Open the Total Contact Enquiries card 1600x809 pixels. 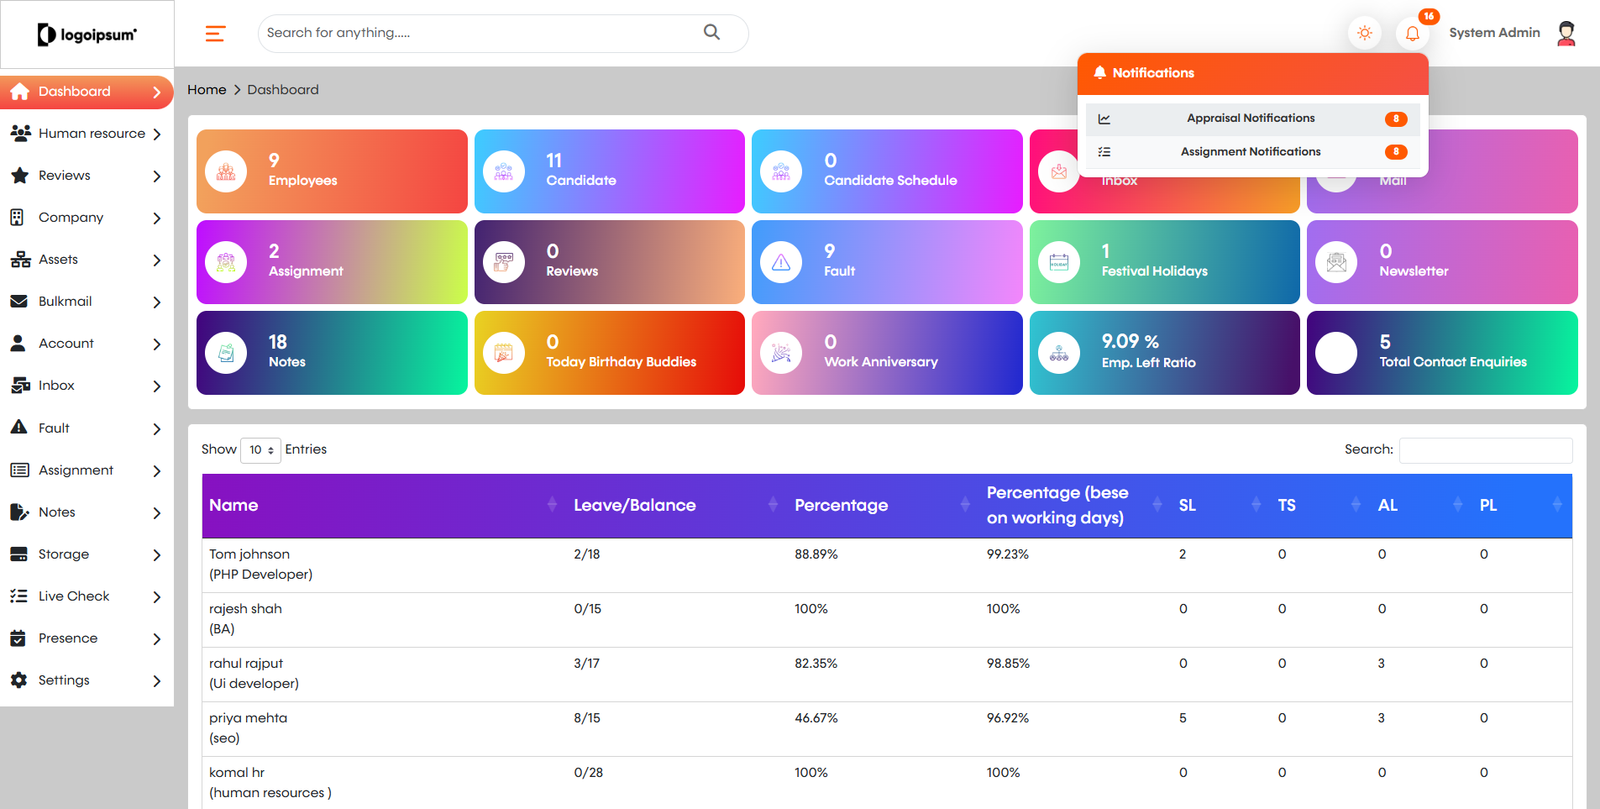pyautogui.click(x=1442, y=353)
